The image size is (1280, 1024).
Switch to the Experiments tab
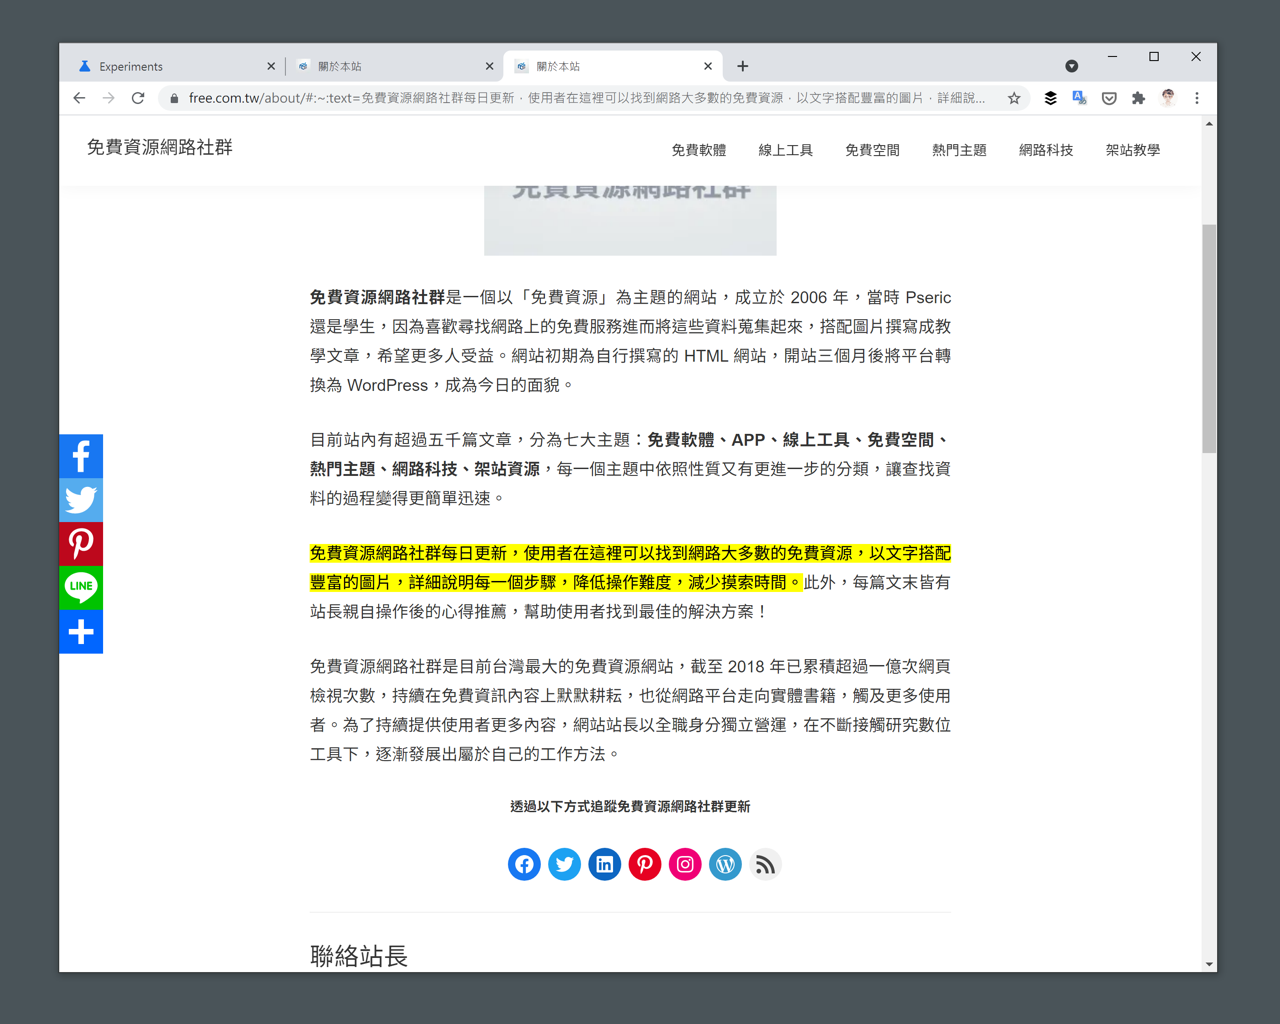point(170,66)
